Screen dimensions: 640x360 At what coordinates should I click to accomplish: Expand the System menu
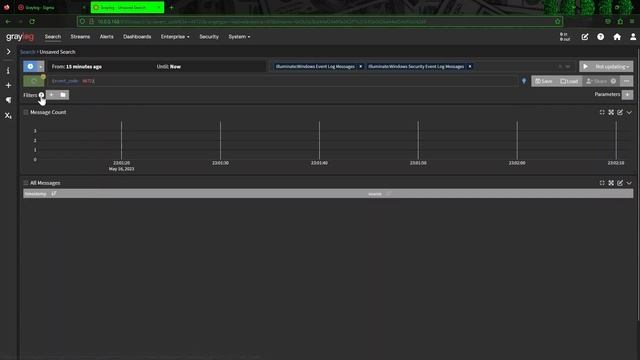pos(239,37)
